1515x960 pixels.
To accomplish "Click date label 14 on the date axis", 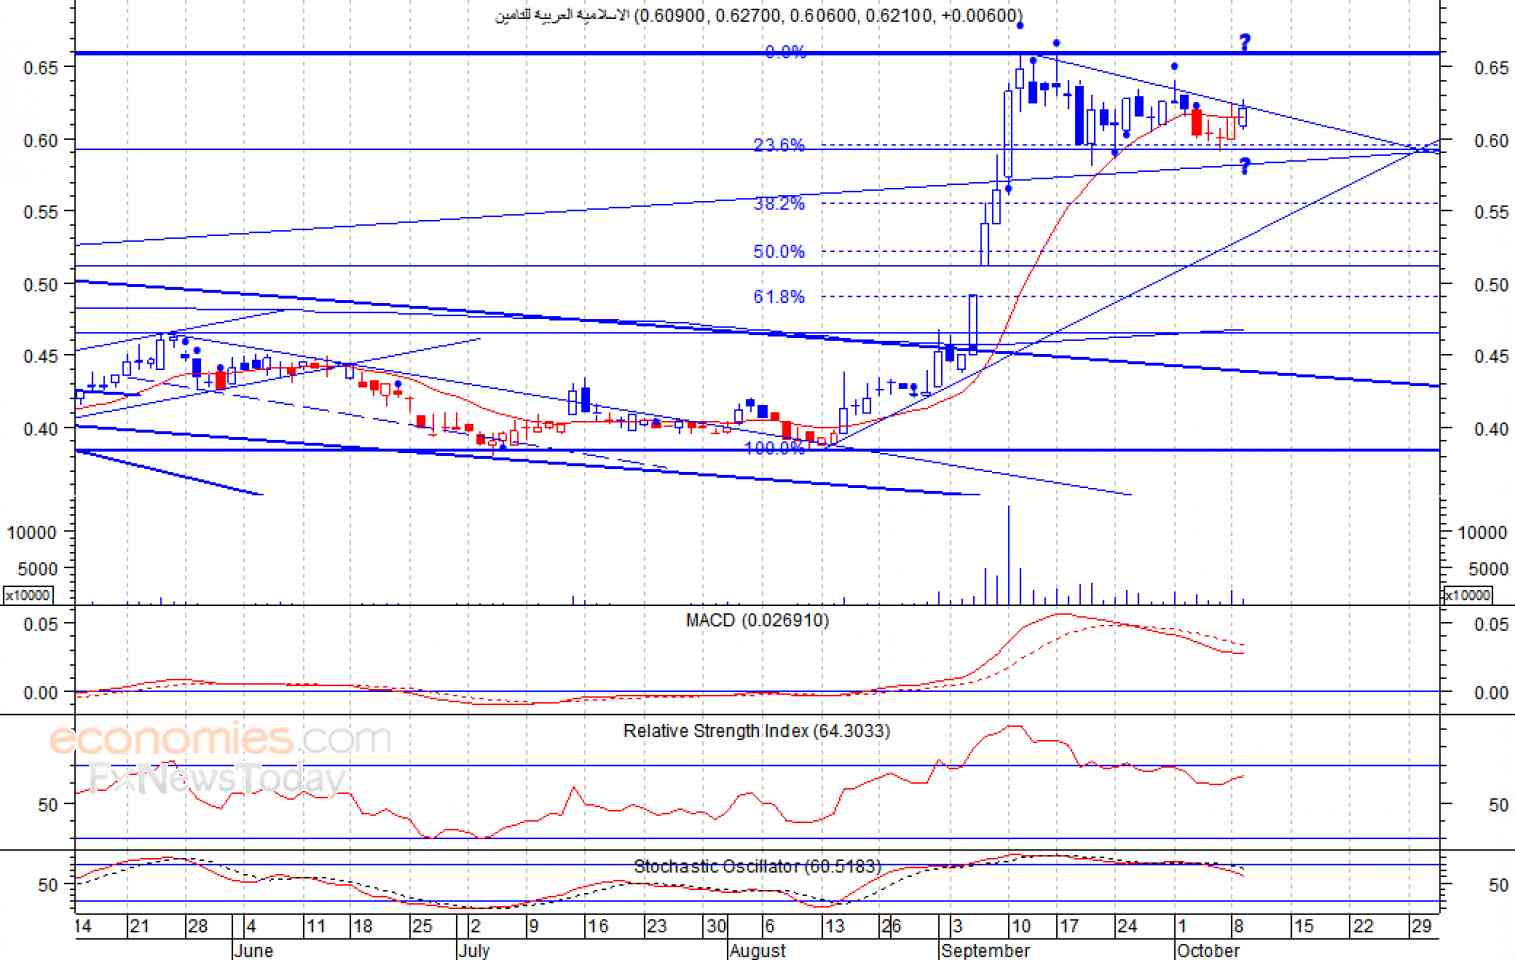I will click(82, 926).
